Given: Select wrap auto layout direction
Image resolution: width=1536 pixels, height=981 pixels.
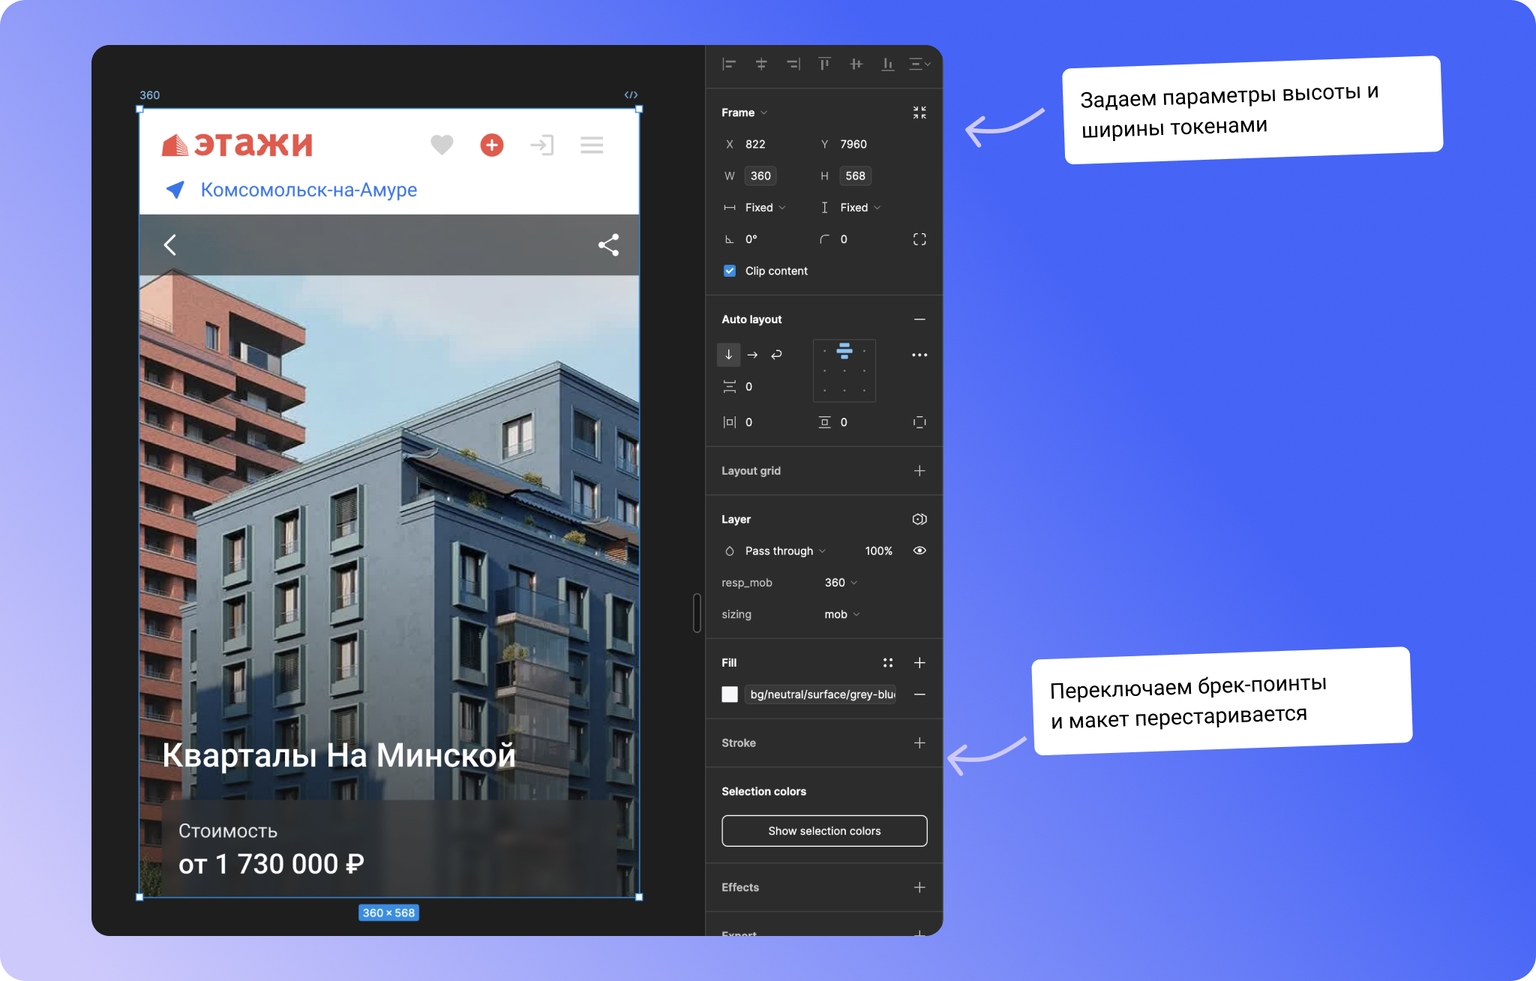Looking at the screenshot, I should tap(777, 354).
